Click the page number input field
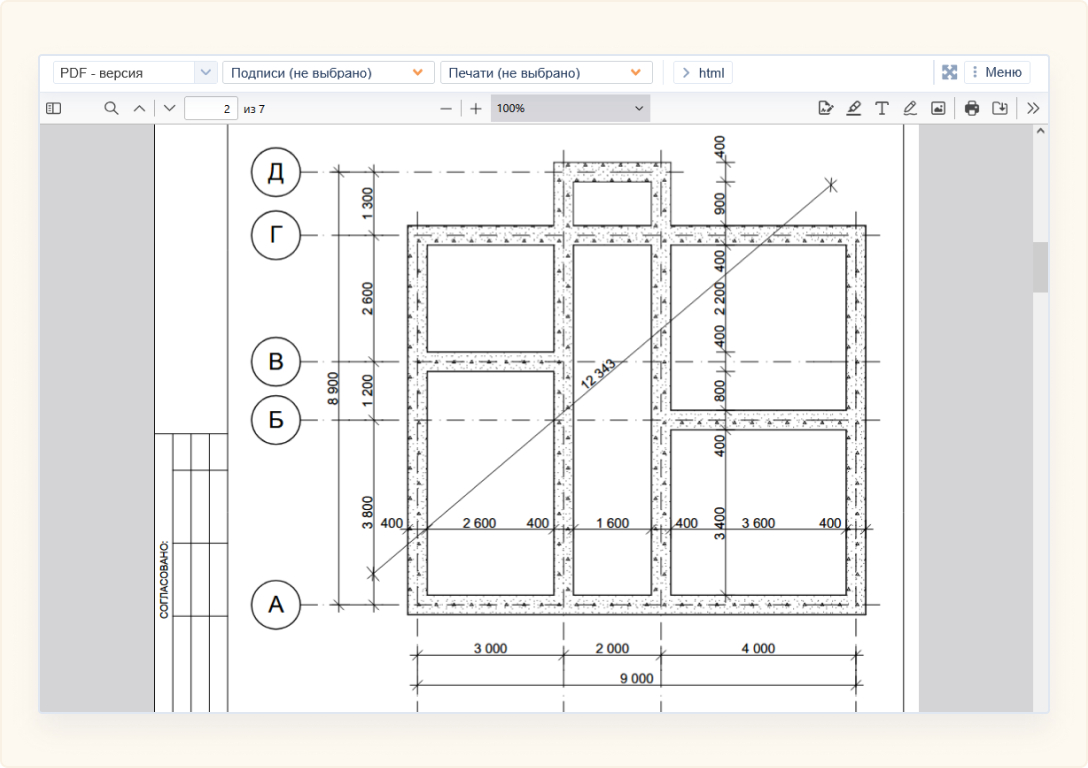The image size is (1088, 768). pyautogui.click(x=210, y=108)
